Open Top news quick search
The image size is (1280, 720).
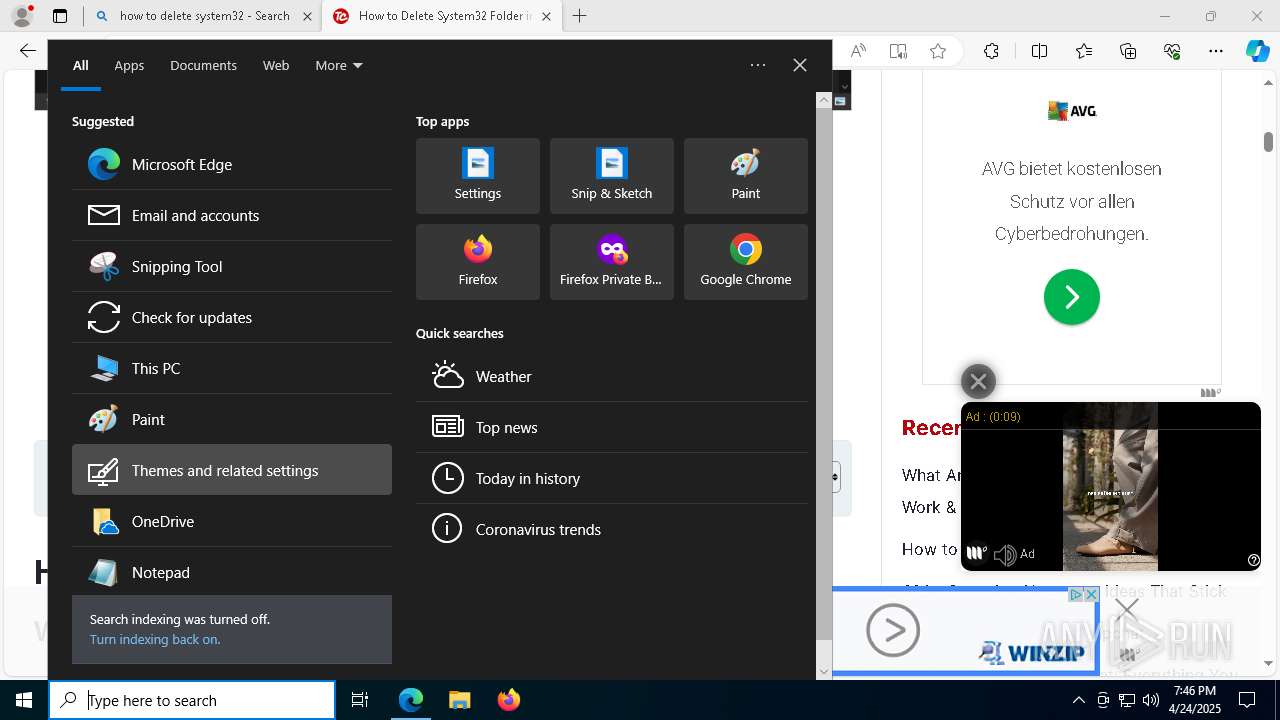click(x=612, y=427)
